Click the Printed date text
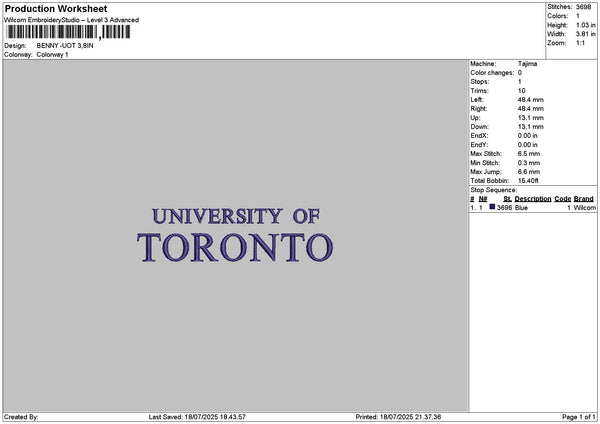Screen dimensions: 600x424 point(398,417)
